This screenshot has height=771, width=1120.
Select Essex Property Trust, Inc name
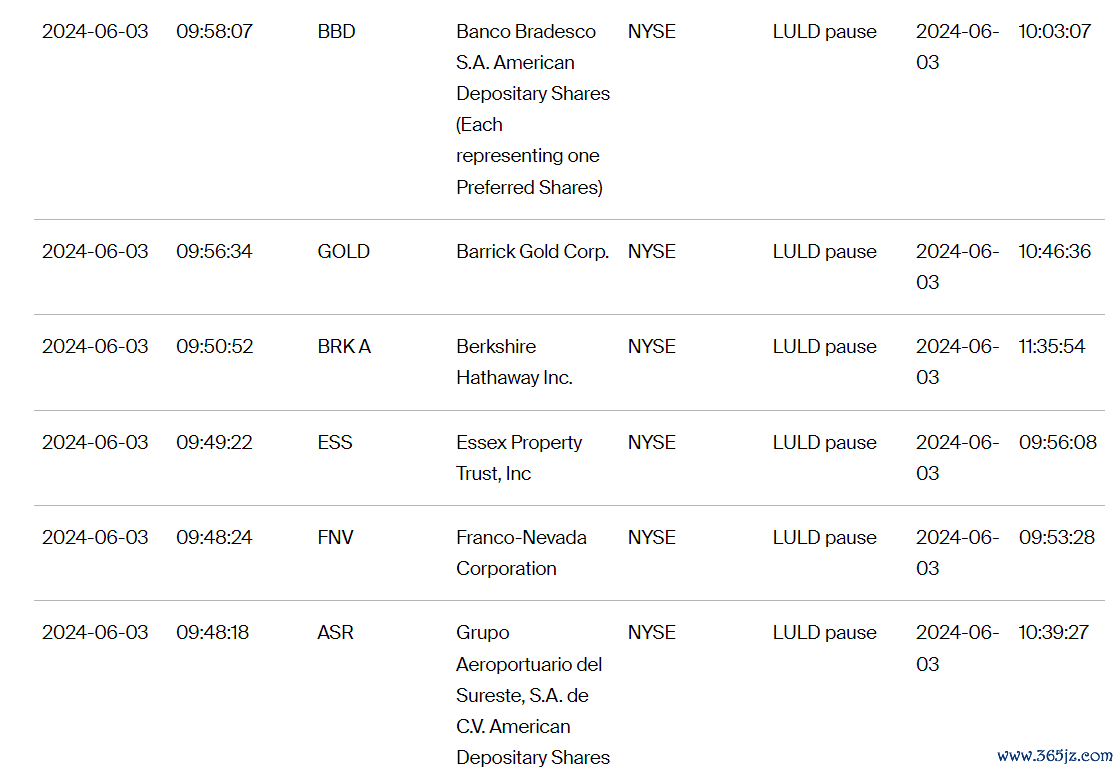coord(519,457)
